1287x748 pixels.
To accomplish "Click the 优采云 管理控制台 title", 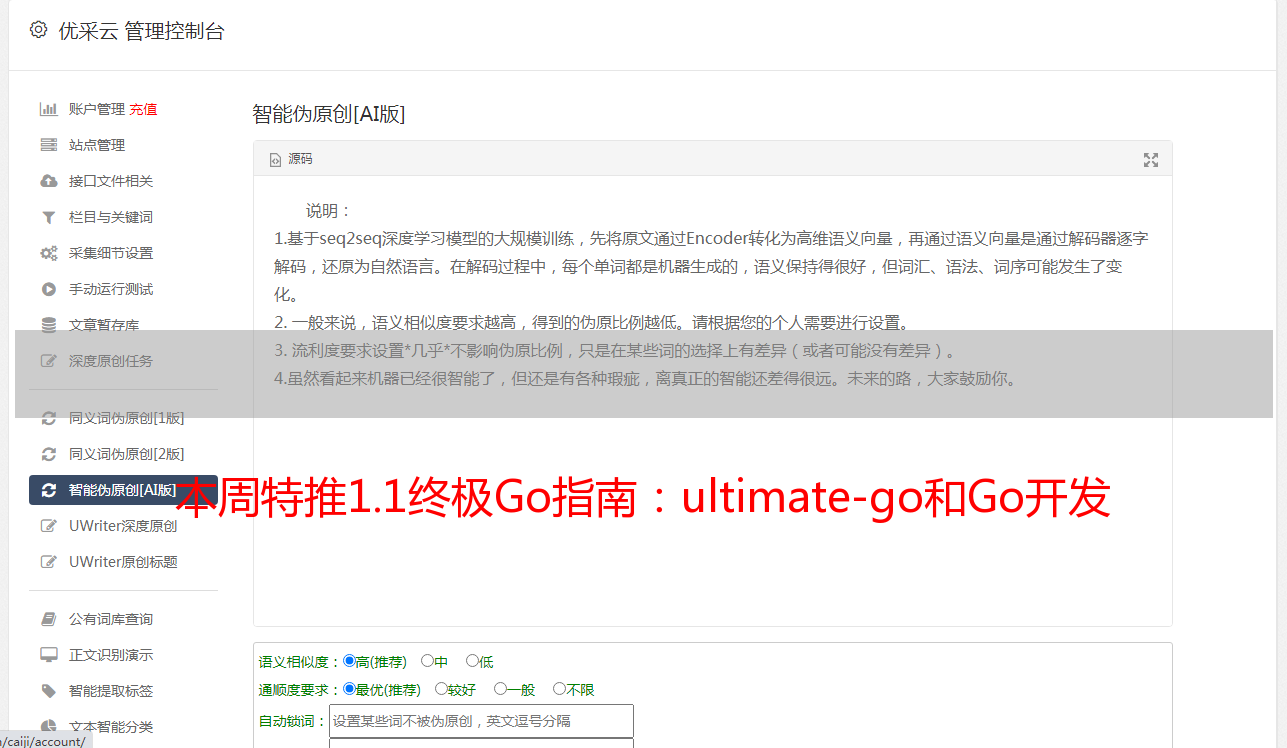I will 142,31.
